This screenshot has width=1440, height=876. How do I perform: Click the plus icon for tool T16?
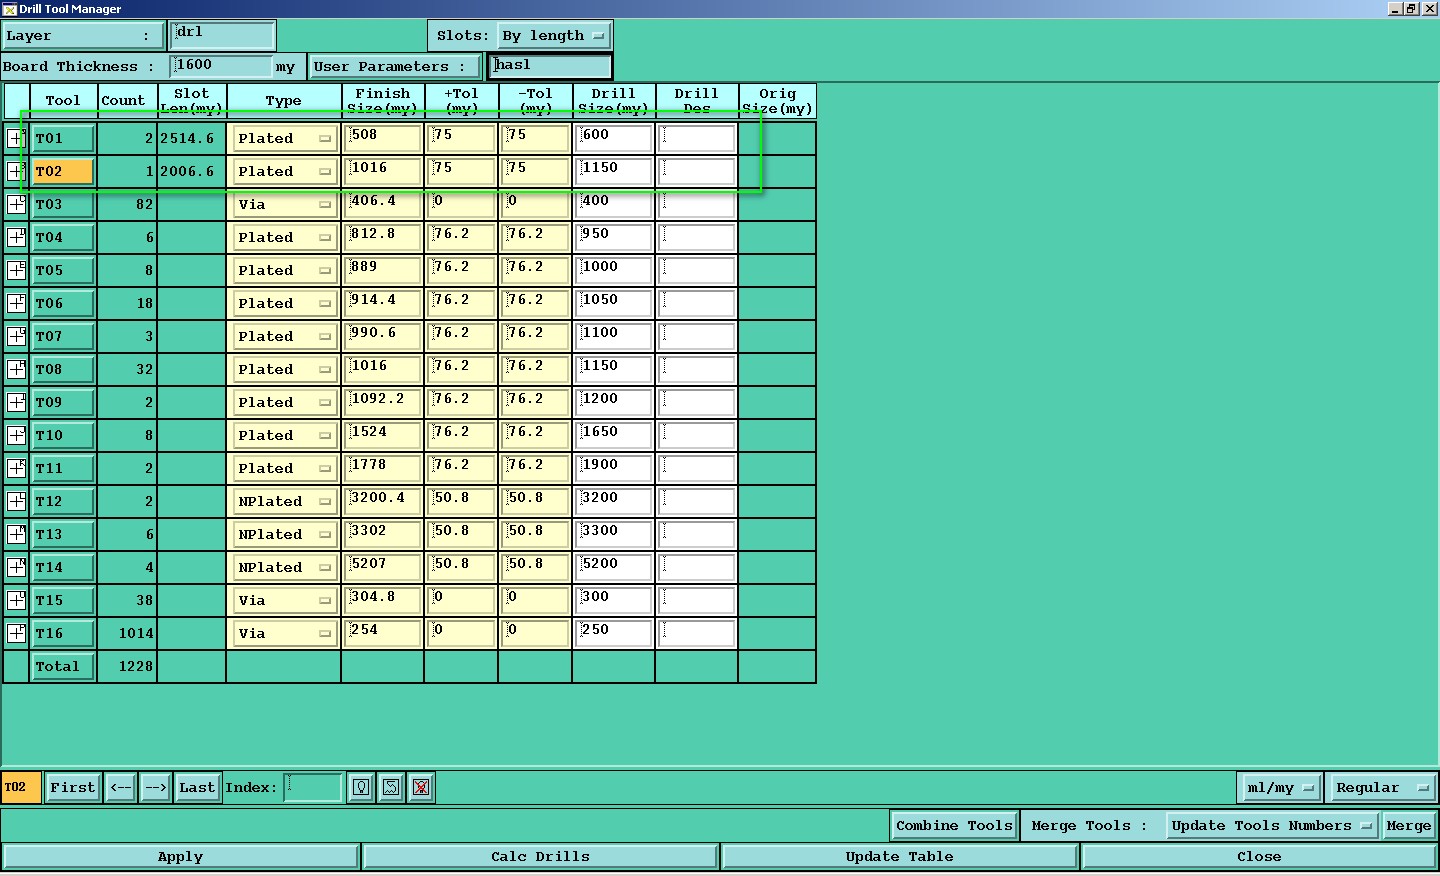click(16, 633)
